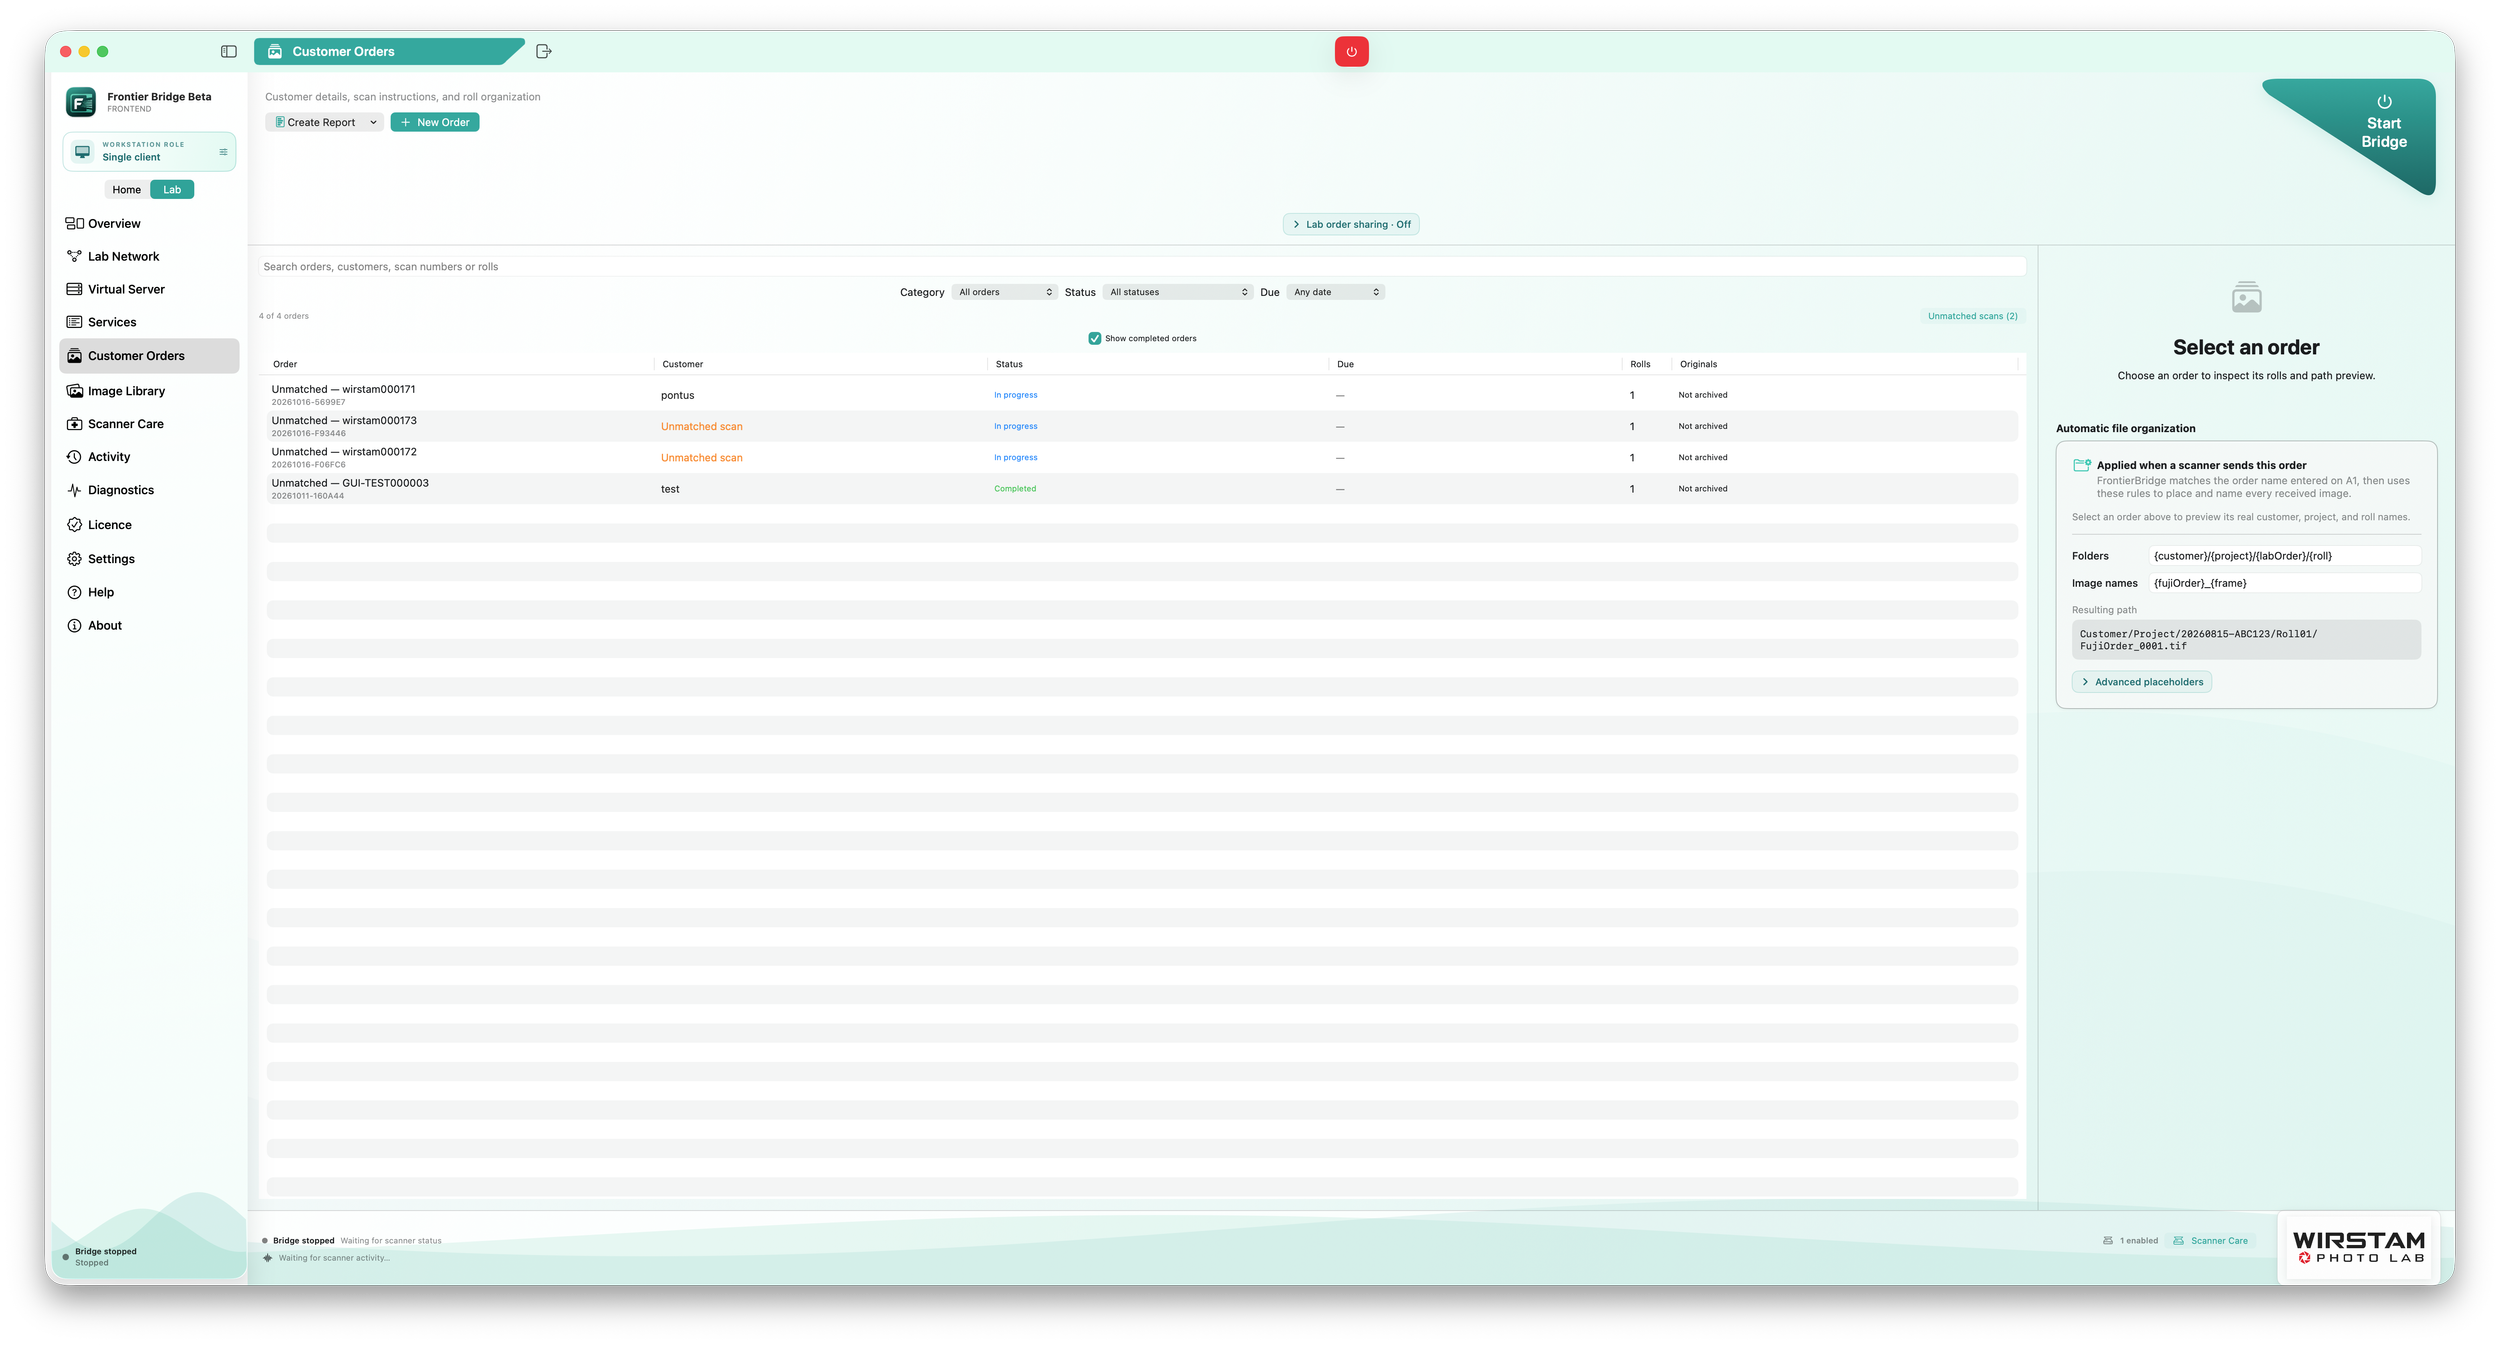Open Help page
The height and width of the screenshot is (1345, 2500).
tap(149, 592)
